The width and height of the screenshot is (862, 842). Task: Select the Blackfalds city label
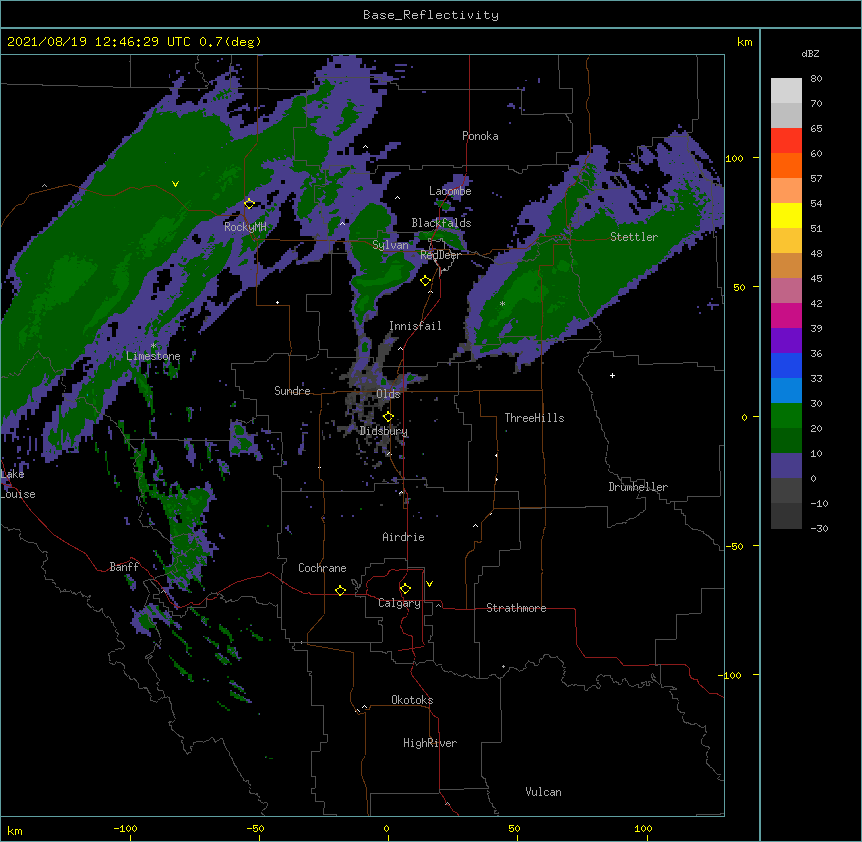click(x=441, y=223)
